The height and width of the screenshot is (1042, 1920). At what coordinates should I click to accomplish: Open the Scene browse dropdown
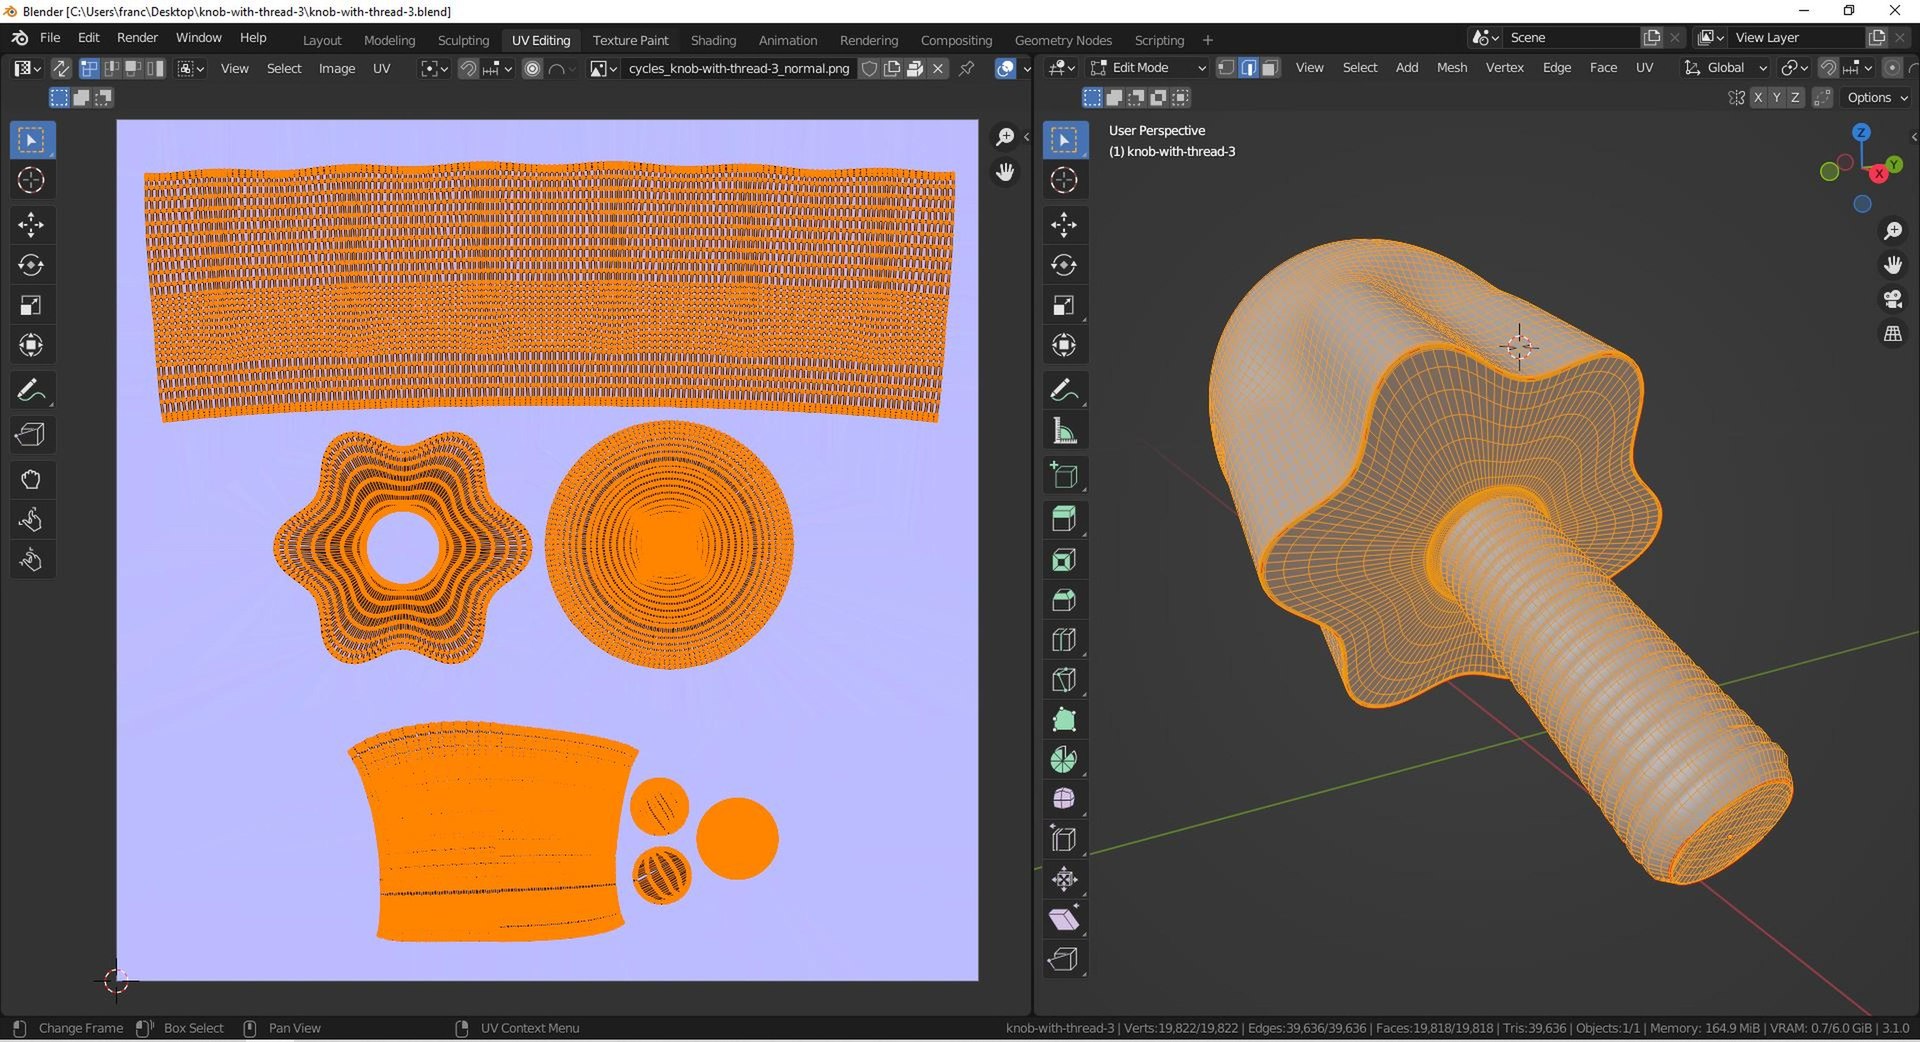[x=1485, y=37]
